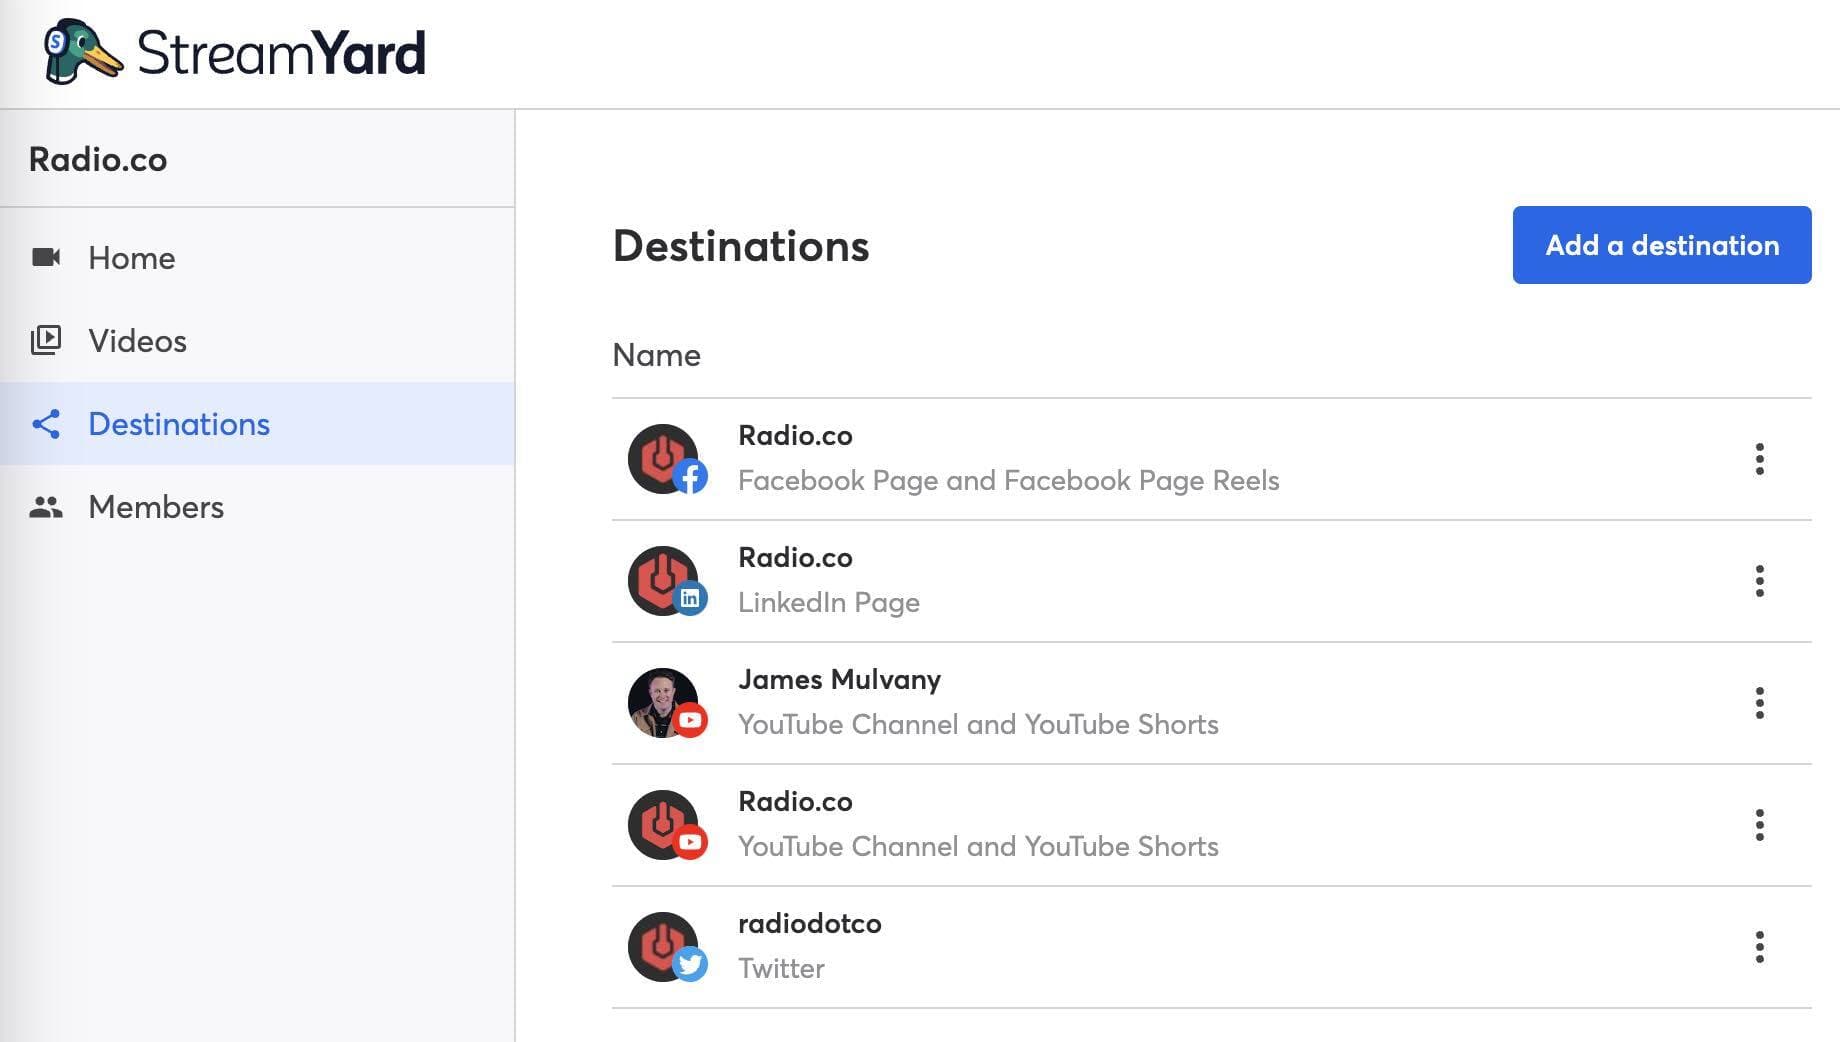Select the Destinations share icon
Screen dimensions: 1840x1042
(x=47, y=424)
